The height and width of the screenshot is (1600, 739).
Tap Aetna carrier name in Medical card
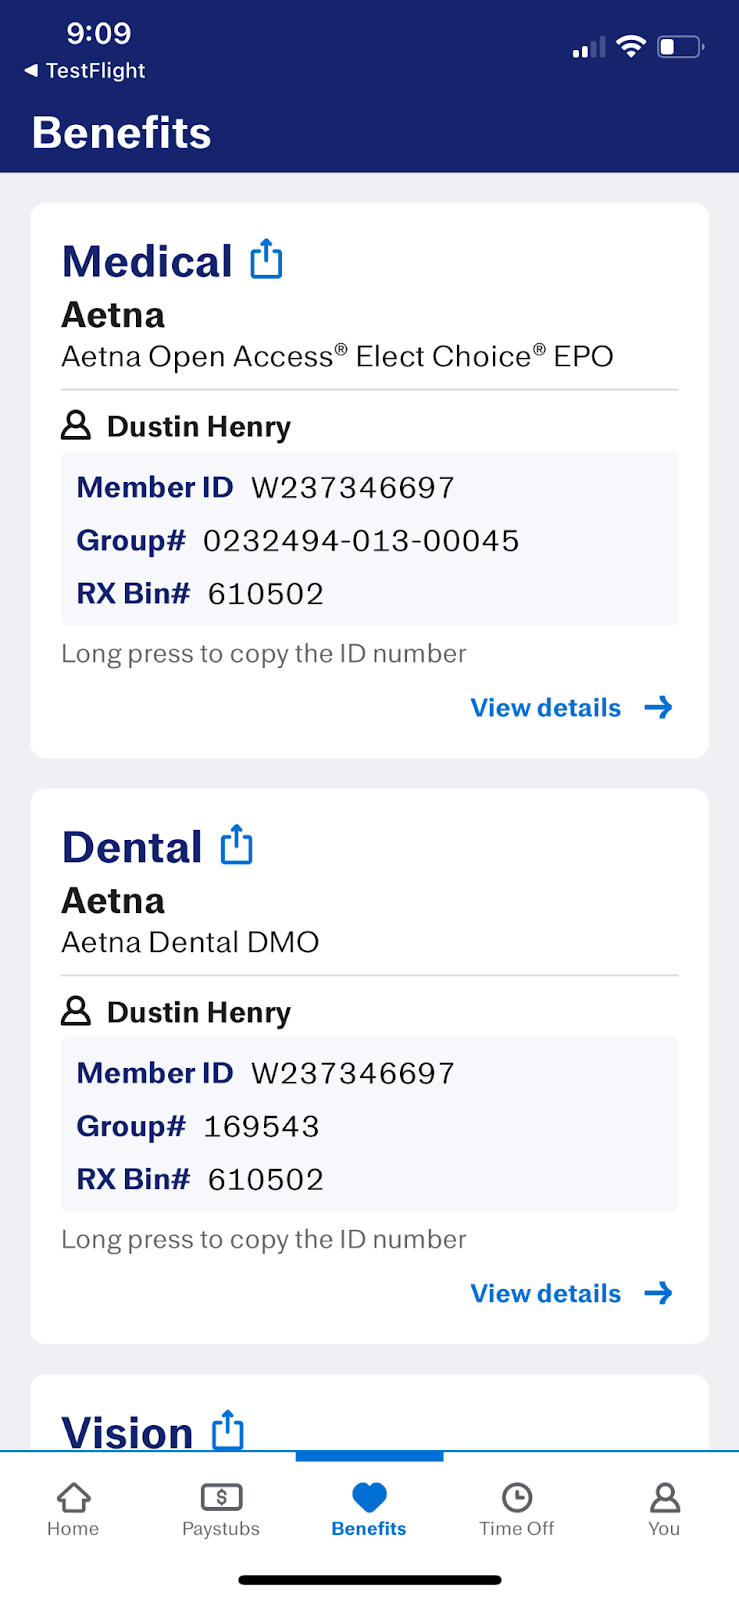113,315
